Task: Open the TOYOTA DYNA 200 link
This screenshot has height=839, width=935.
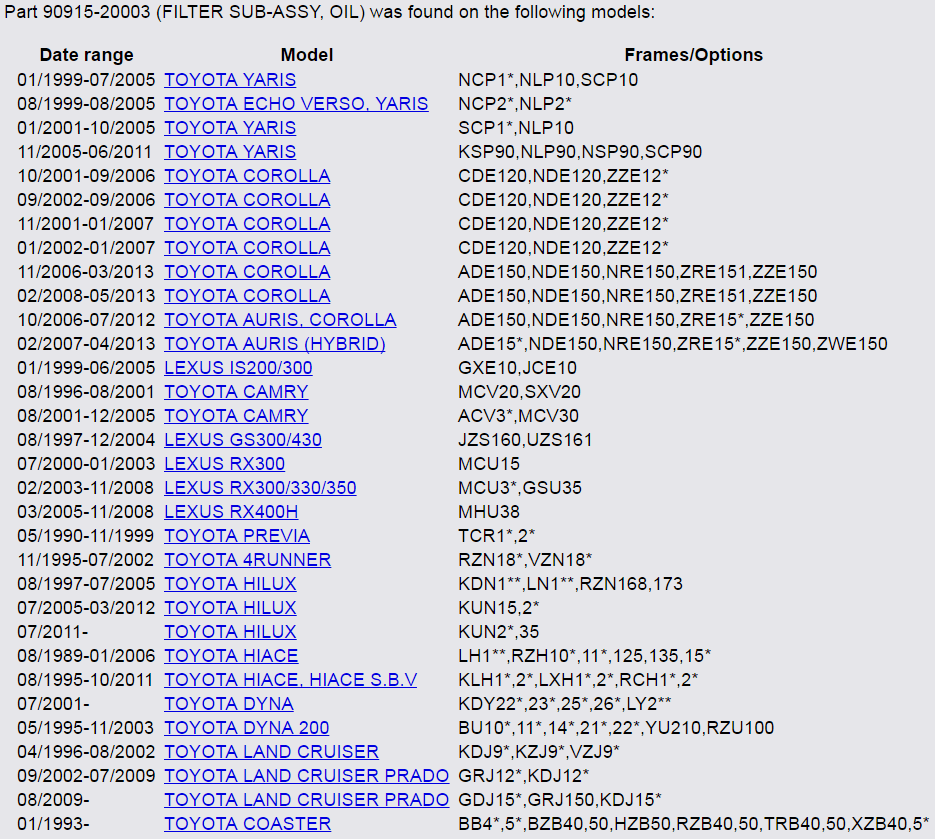Action: [x=247, y=727]
